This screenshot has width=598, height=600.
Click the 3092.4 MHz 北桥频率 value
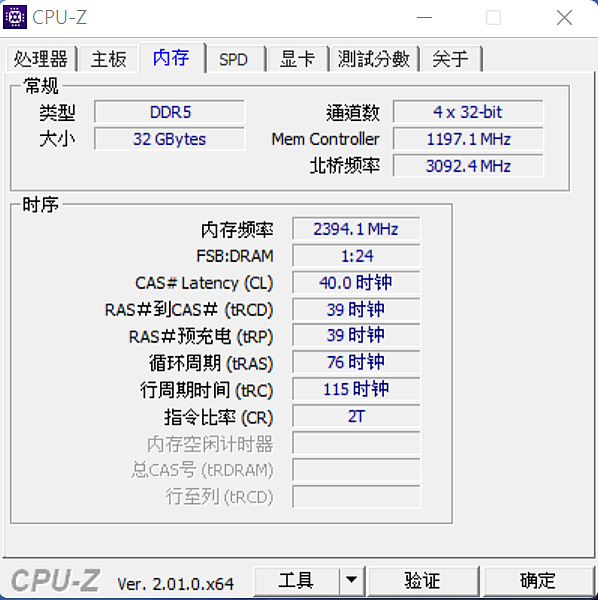468,166
